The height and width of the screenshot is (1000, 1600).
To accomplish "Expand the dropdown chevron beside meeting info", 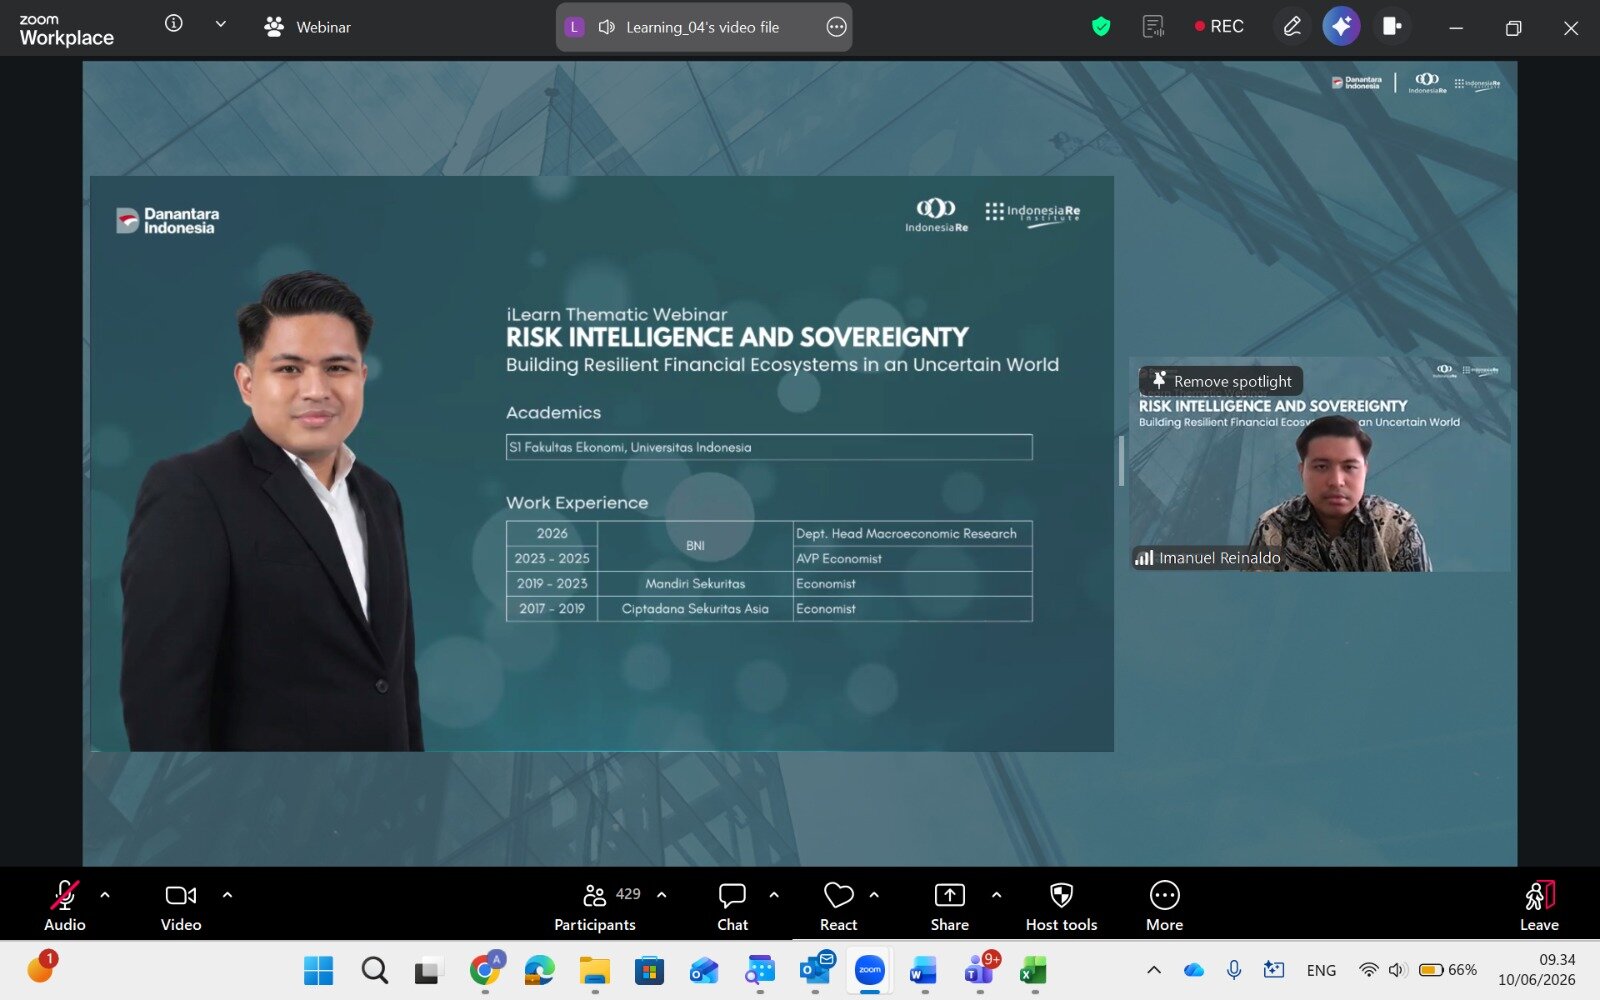I will (221, 24).
